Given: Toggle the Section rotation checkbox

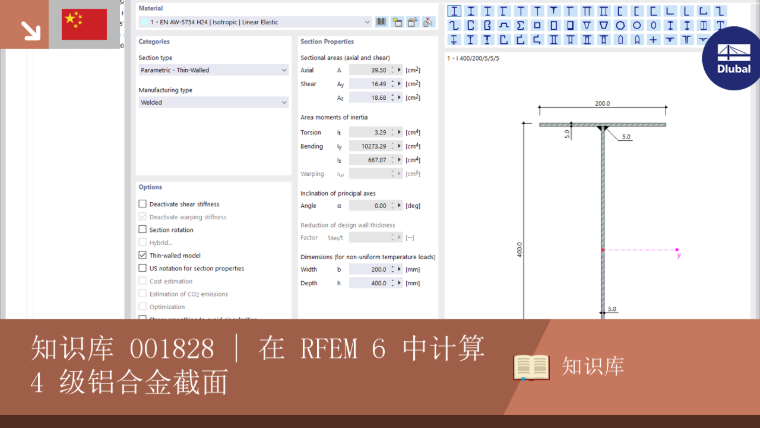Looking at the screenshot, I should pyautogui.click(x=142, y=229).
